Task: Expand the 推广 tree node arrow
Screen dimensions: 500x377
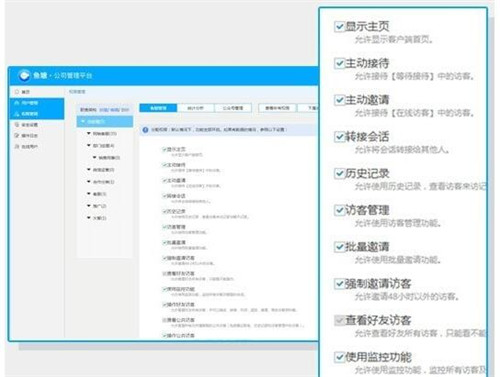Action: tap(89, 206)
